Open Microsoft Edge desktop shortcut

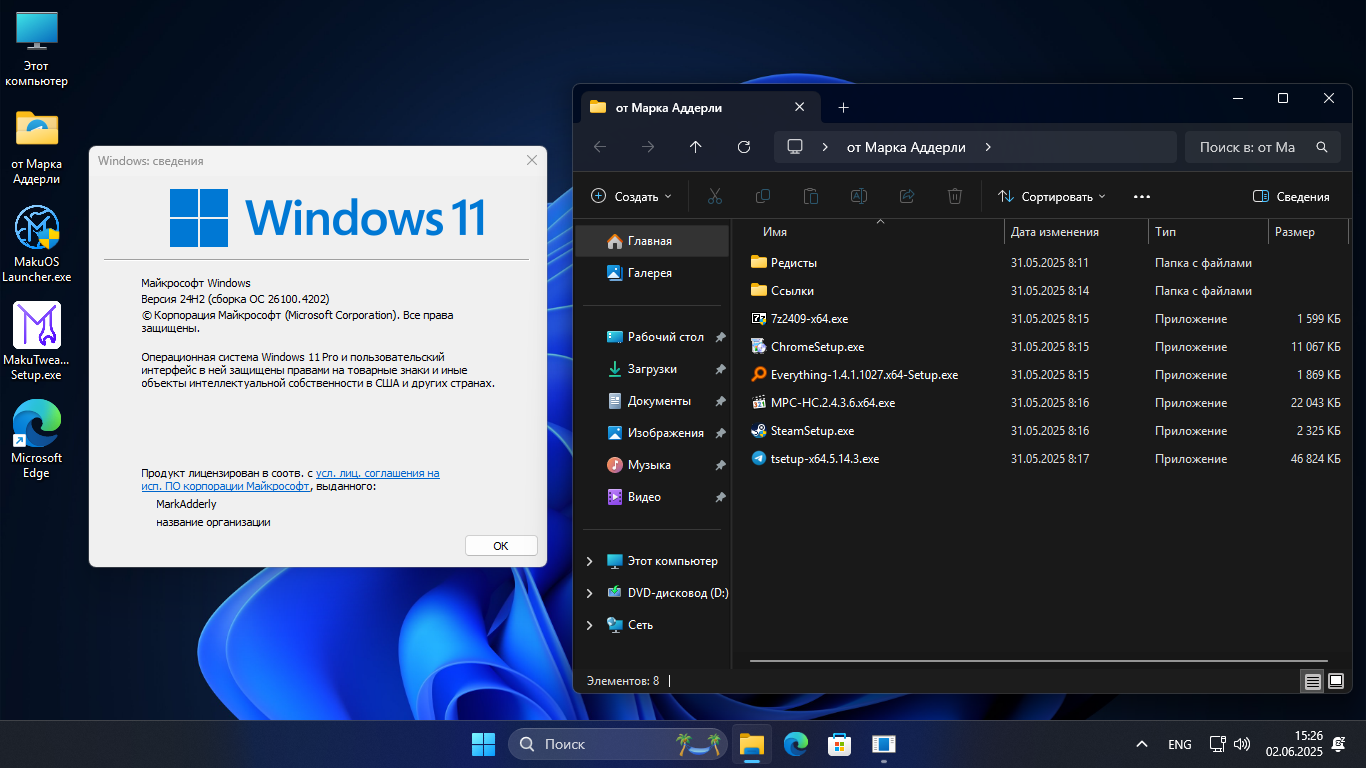[x=37, y=440]
